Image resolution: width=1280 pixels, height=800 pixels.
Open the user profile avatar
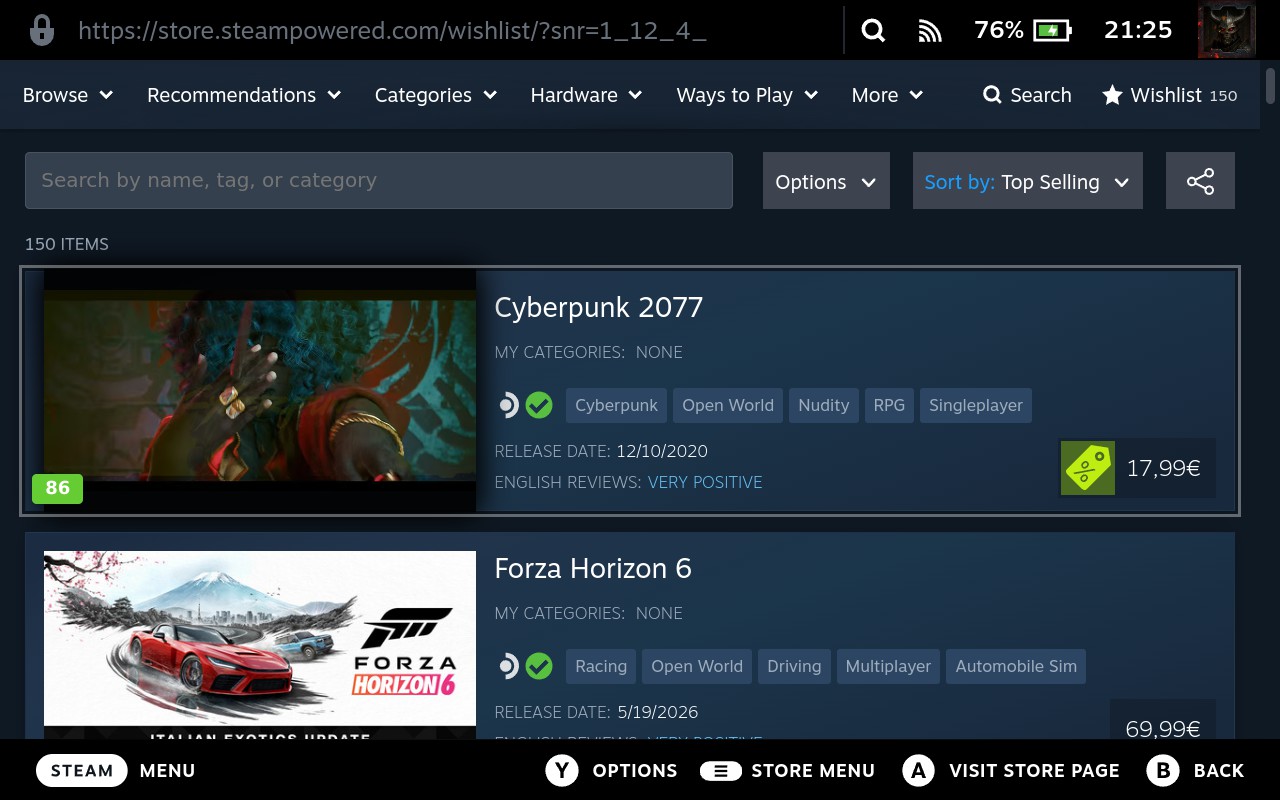[1226, 30]
